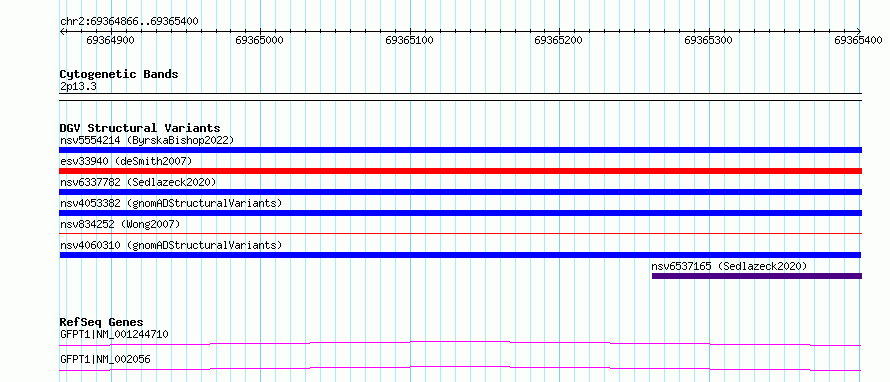Viewport: 890px width, 382px height.
Task: Click the DGV Structural Variants track title
Action: click(140, 128)
